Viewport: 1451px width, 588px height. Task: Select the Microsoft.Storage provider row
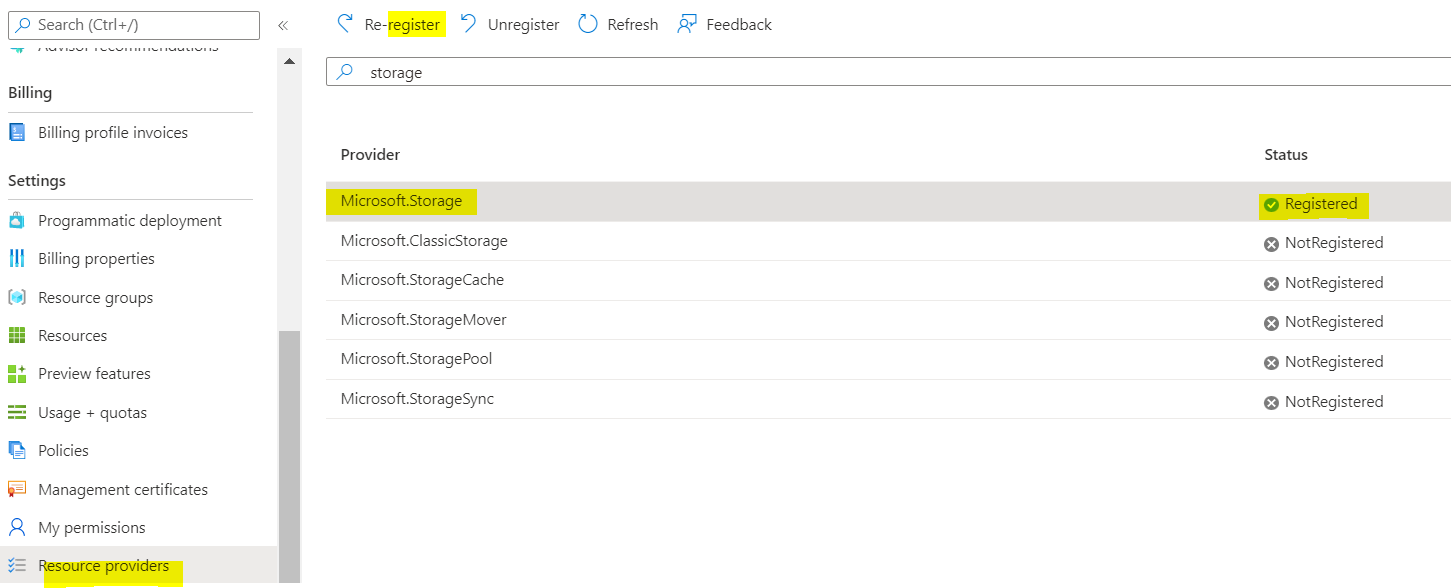[x=888, y=202]
